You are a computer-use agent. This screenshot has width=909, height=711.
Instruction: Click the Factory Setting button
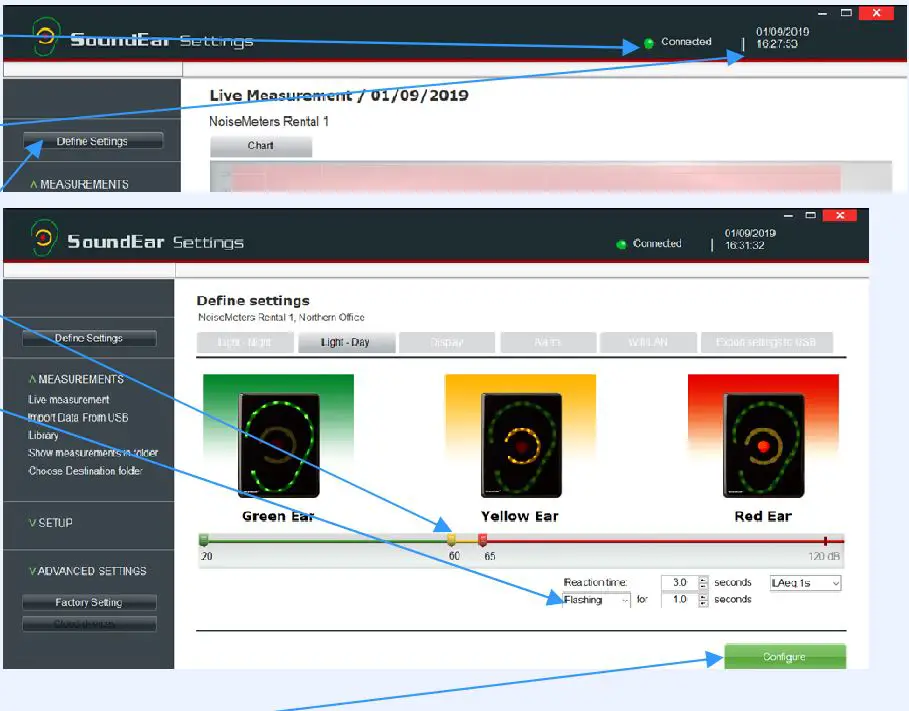coord(89,603)
